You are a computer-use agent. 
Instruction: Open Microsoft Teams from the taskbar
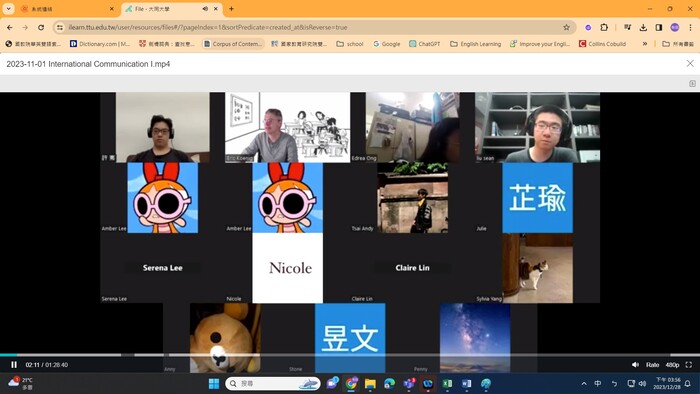pyautogui.click(x=408, y=383)
